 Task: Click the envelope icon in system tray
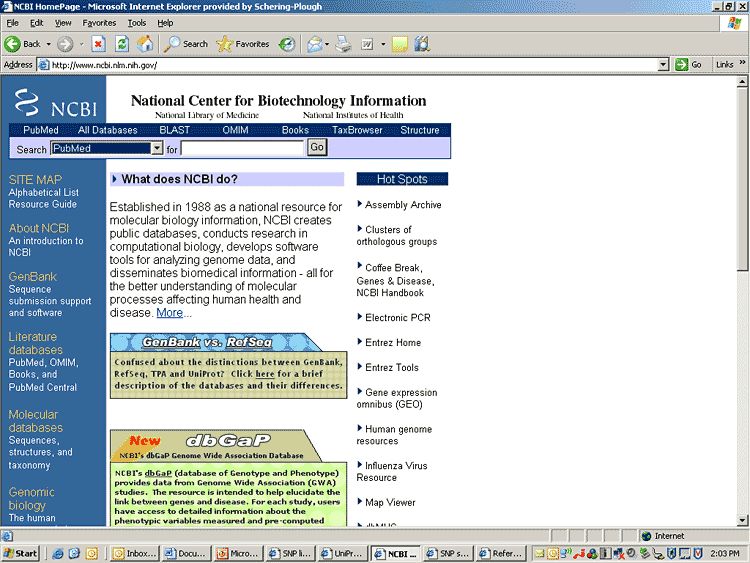coord(540,553)
